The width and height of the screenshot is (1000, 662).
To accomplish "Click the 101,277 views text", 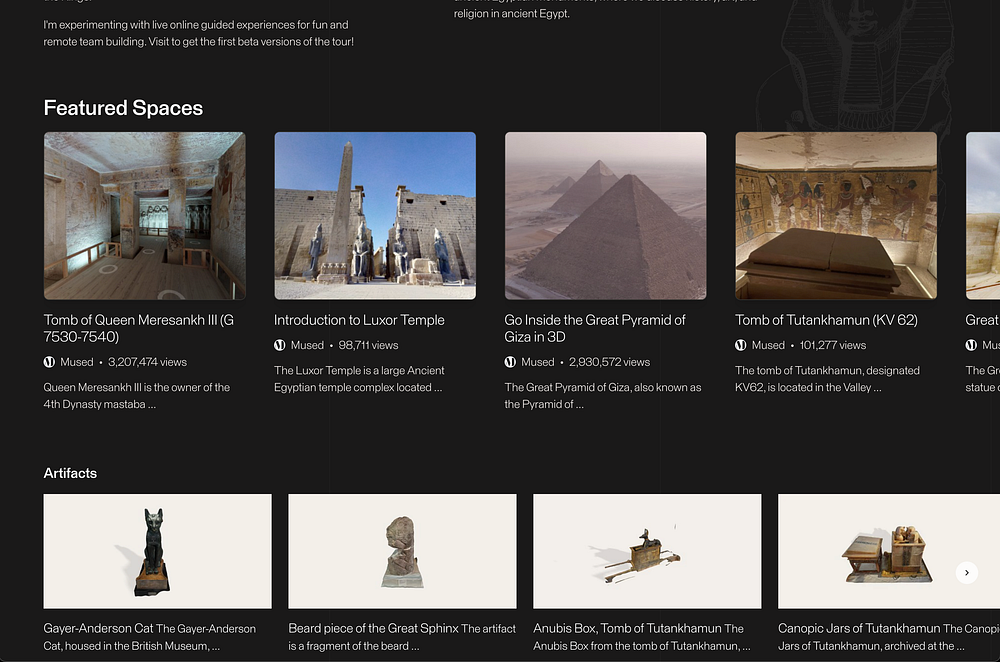I will pyautogui.click(x=833, y=345).
